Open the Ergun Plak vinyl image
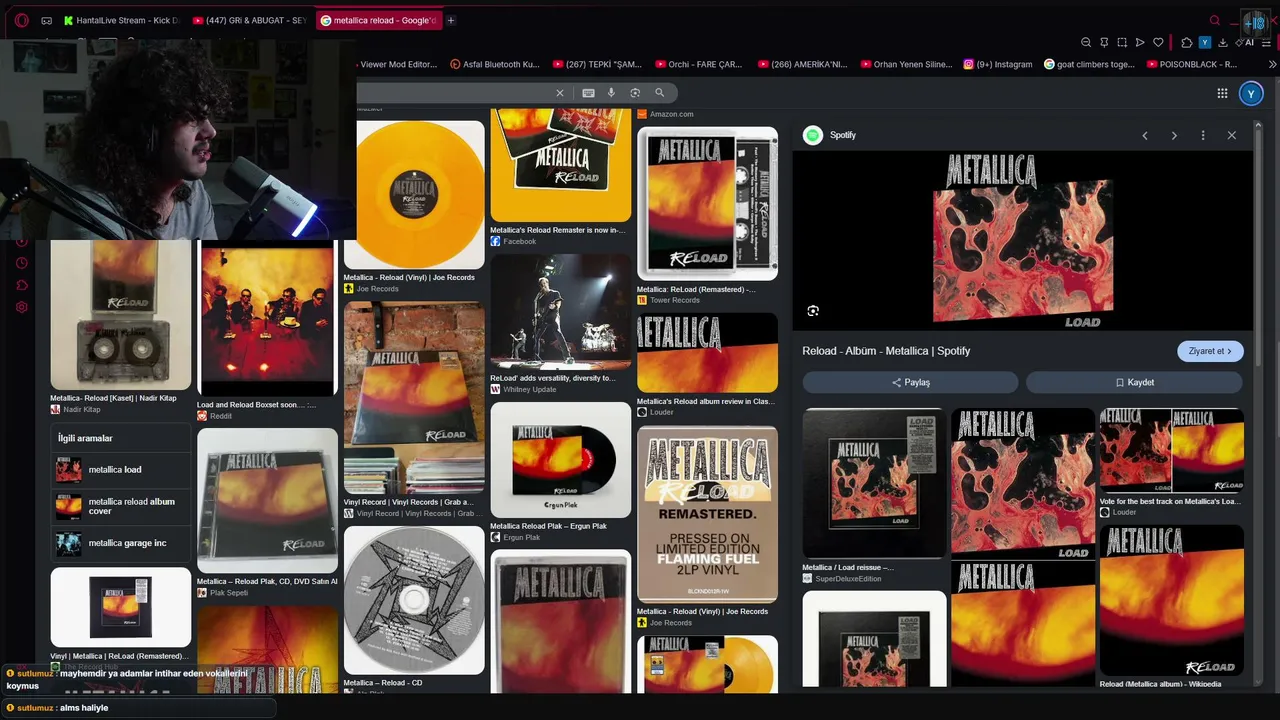1280x720 pixels. coord(561,460)
